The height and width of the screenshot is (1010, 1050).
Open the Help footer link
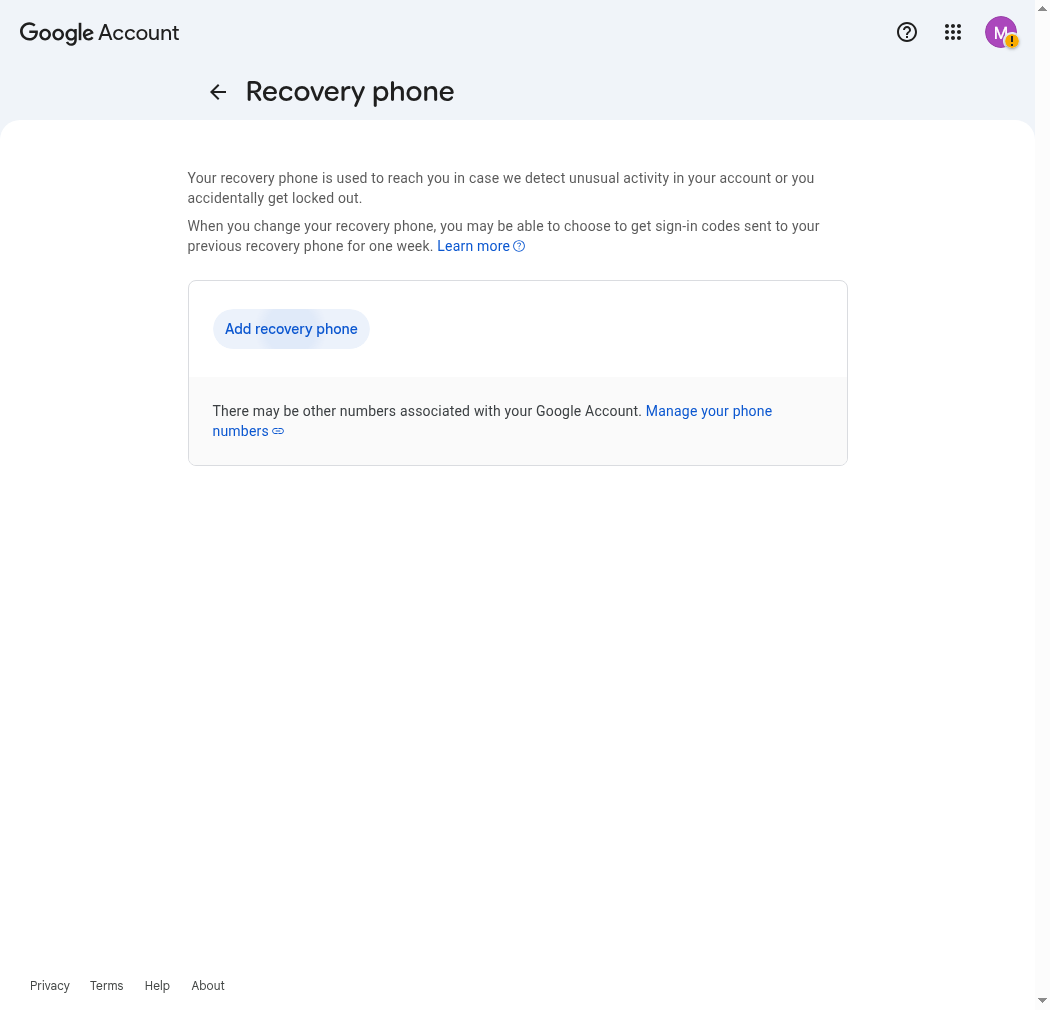(x=157, y=985)
